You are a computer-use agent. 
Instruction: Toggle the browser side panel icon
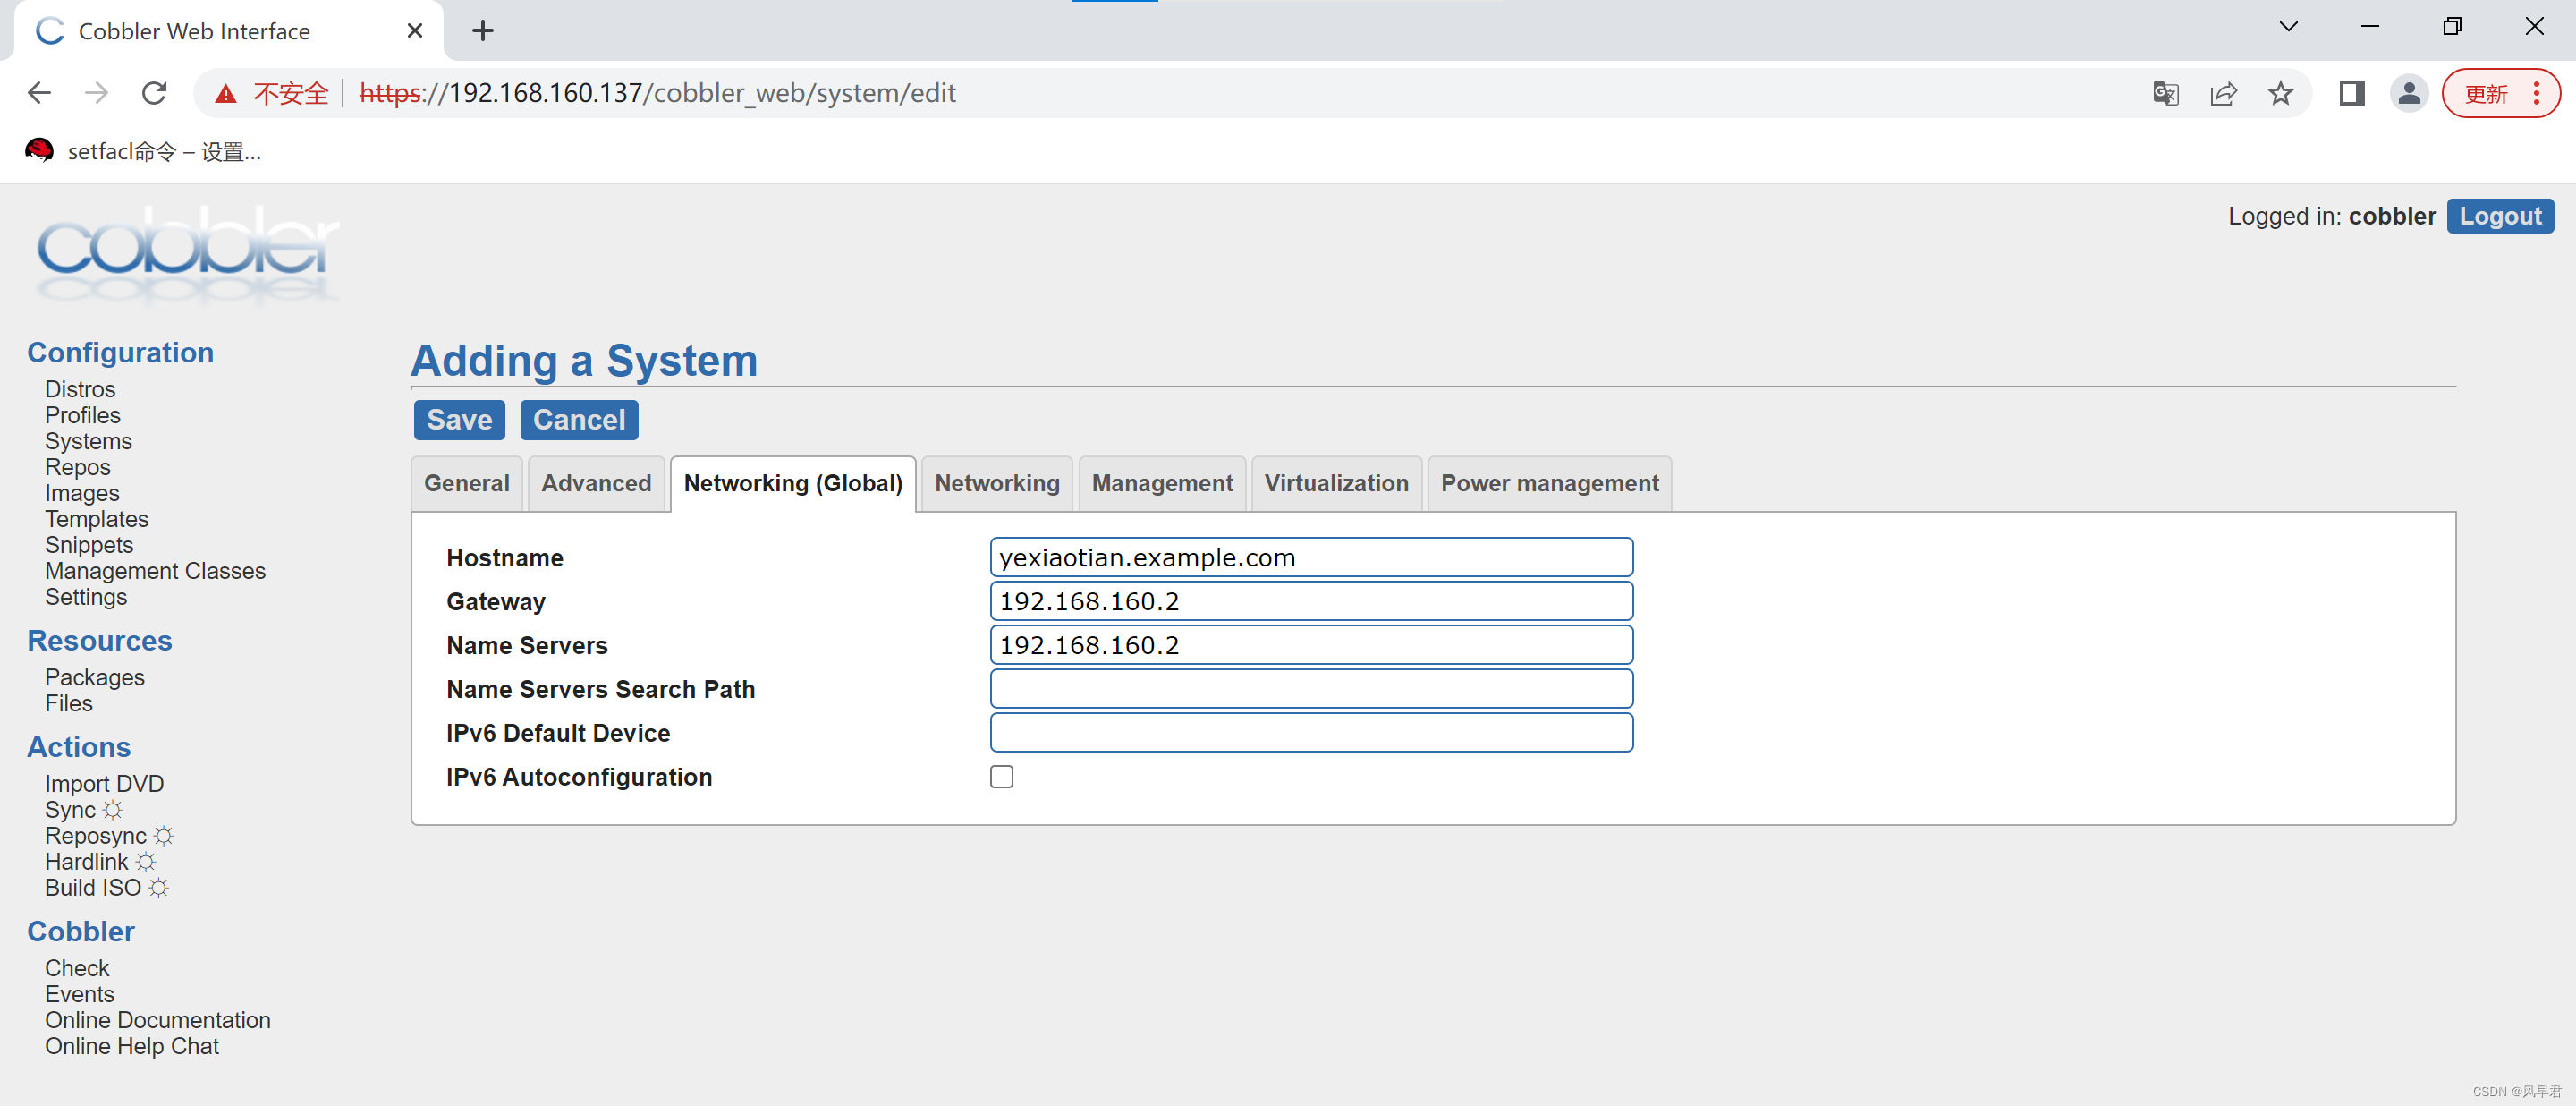pos(2351,93)
